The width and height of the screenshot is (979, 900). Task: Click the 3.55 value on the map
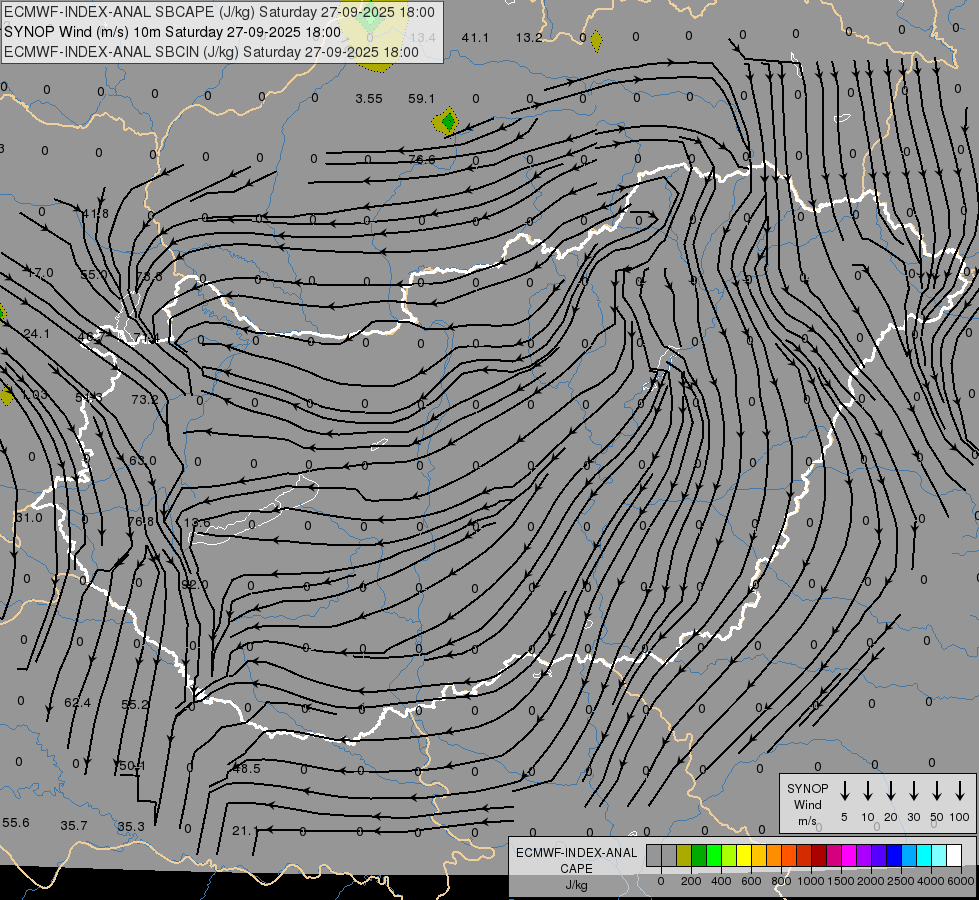368,99
